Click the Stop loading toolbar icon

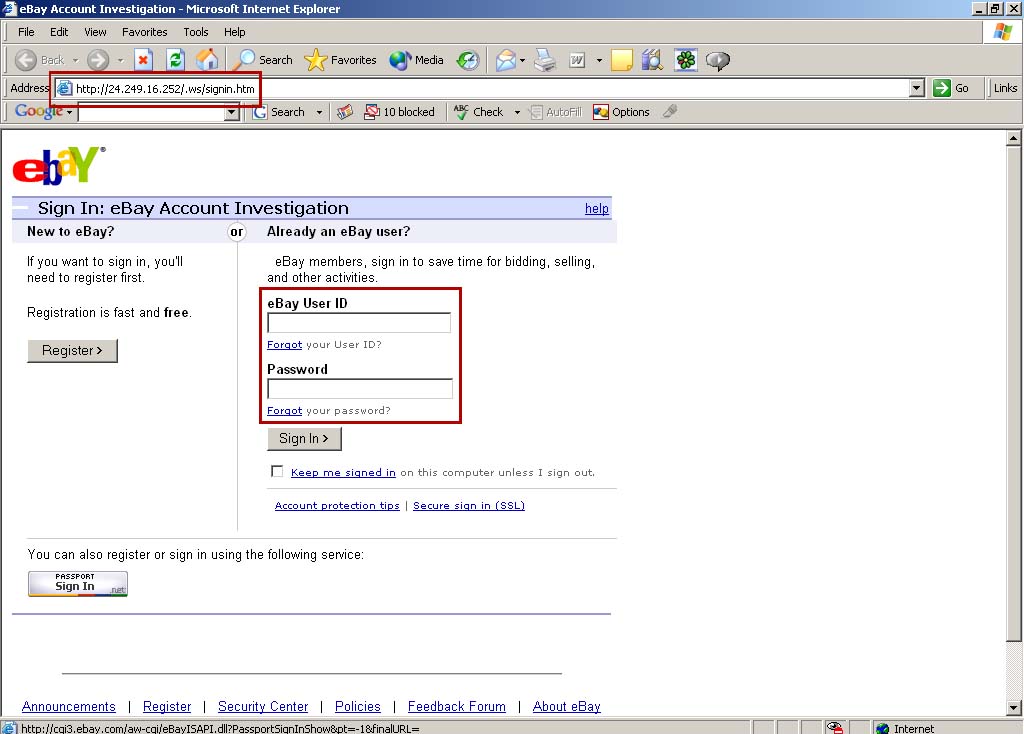point(143,60)
